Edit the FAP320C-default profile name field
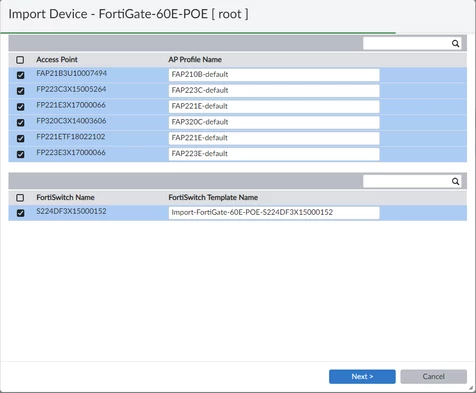 274,122
